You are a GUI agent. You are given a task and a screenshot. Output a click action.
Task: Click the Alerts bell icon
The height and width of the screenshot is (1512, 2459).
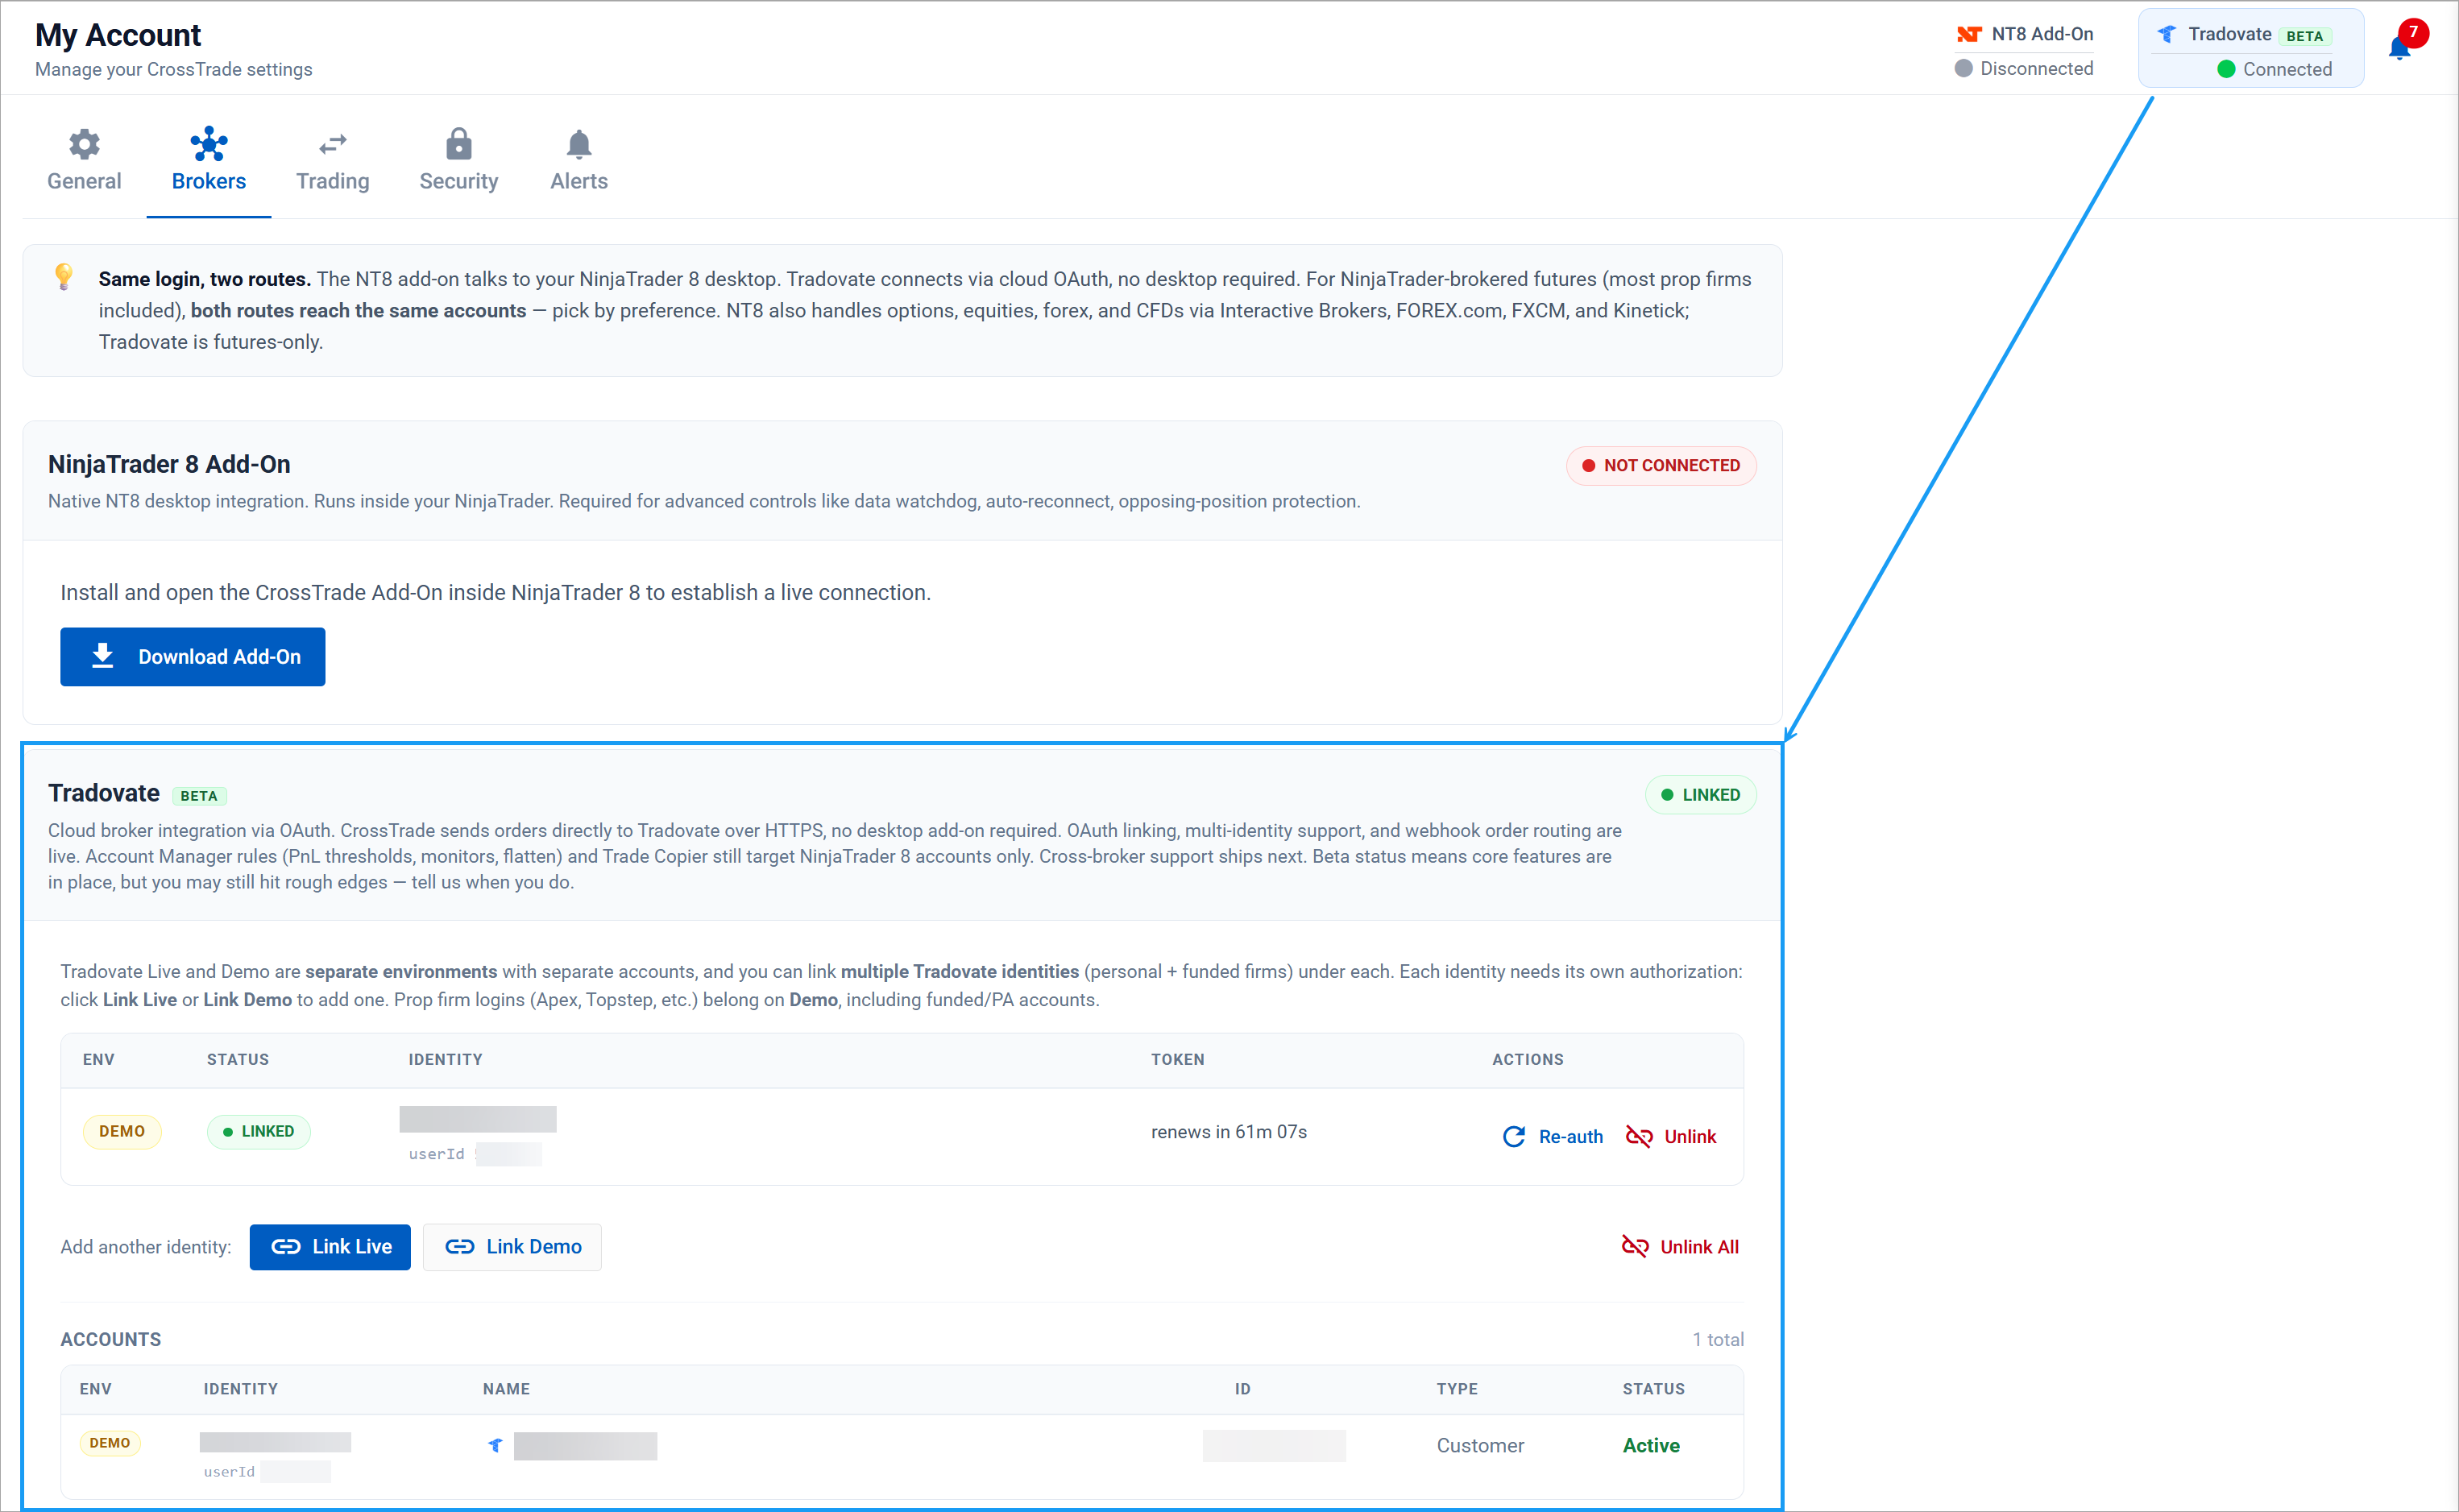point(579,144)
